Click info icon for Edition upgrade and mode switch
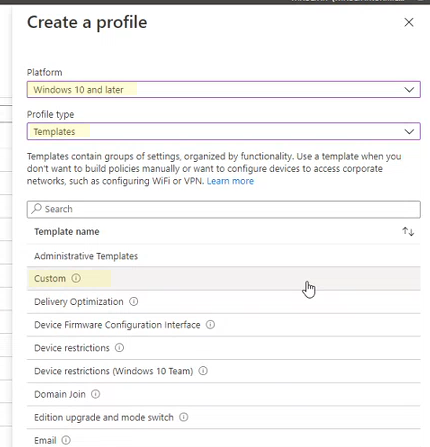The height and width of the screenshot is (447, 430). tap(184, 417)
